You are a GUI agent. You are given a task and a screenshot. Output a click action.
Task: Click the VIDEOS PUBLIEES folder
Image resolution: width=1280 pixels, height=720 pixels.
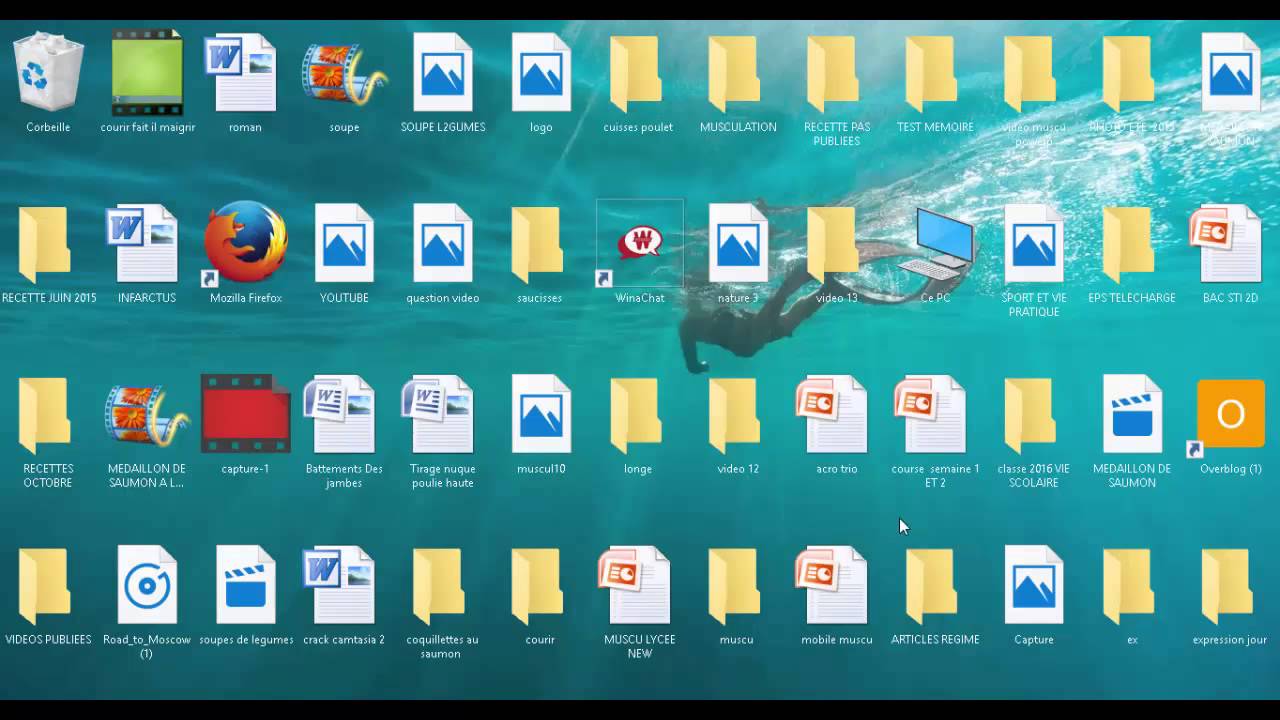point(48,586)
